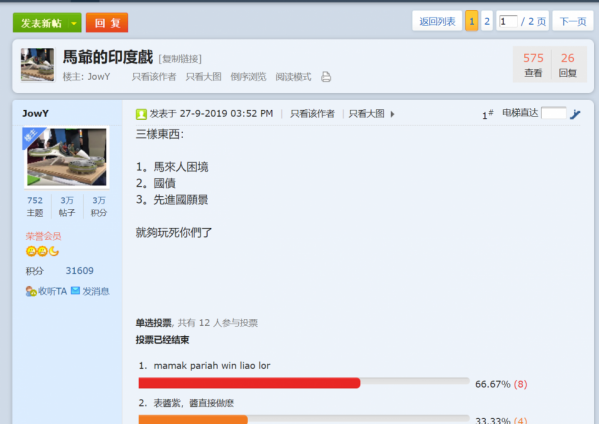Expand arrow next to 只看大图 in post
The image size is (599, 424).
(392, 114)
